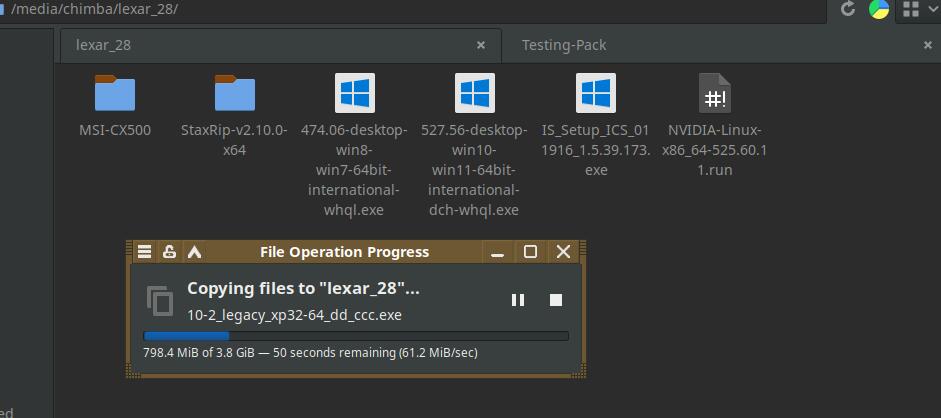The width and height of the screenshot is (941, 418).
Task: Click the shade-up arrow icon in dialog titlebar
Action: coord(195,252)
